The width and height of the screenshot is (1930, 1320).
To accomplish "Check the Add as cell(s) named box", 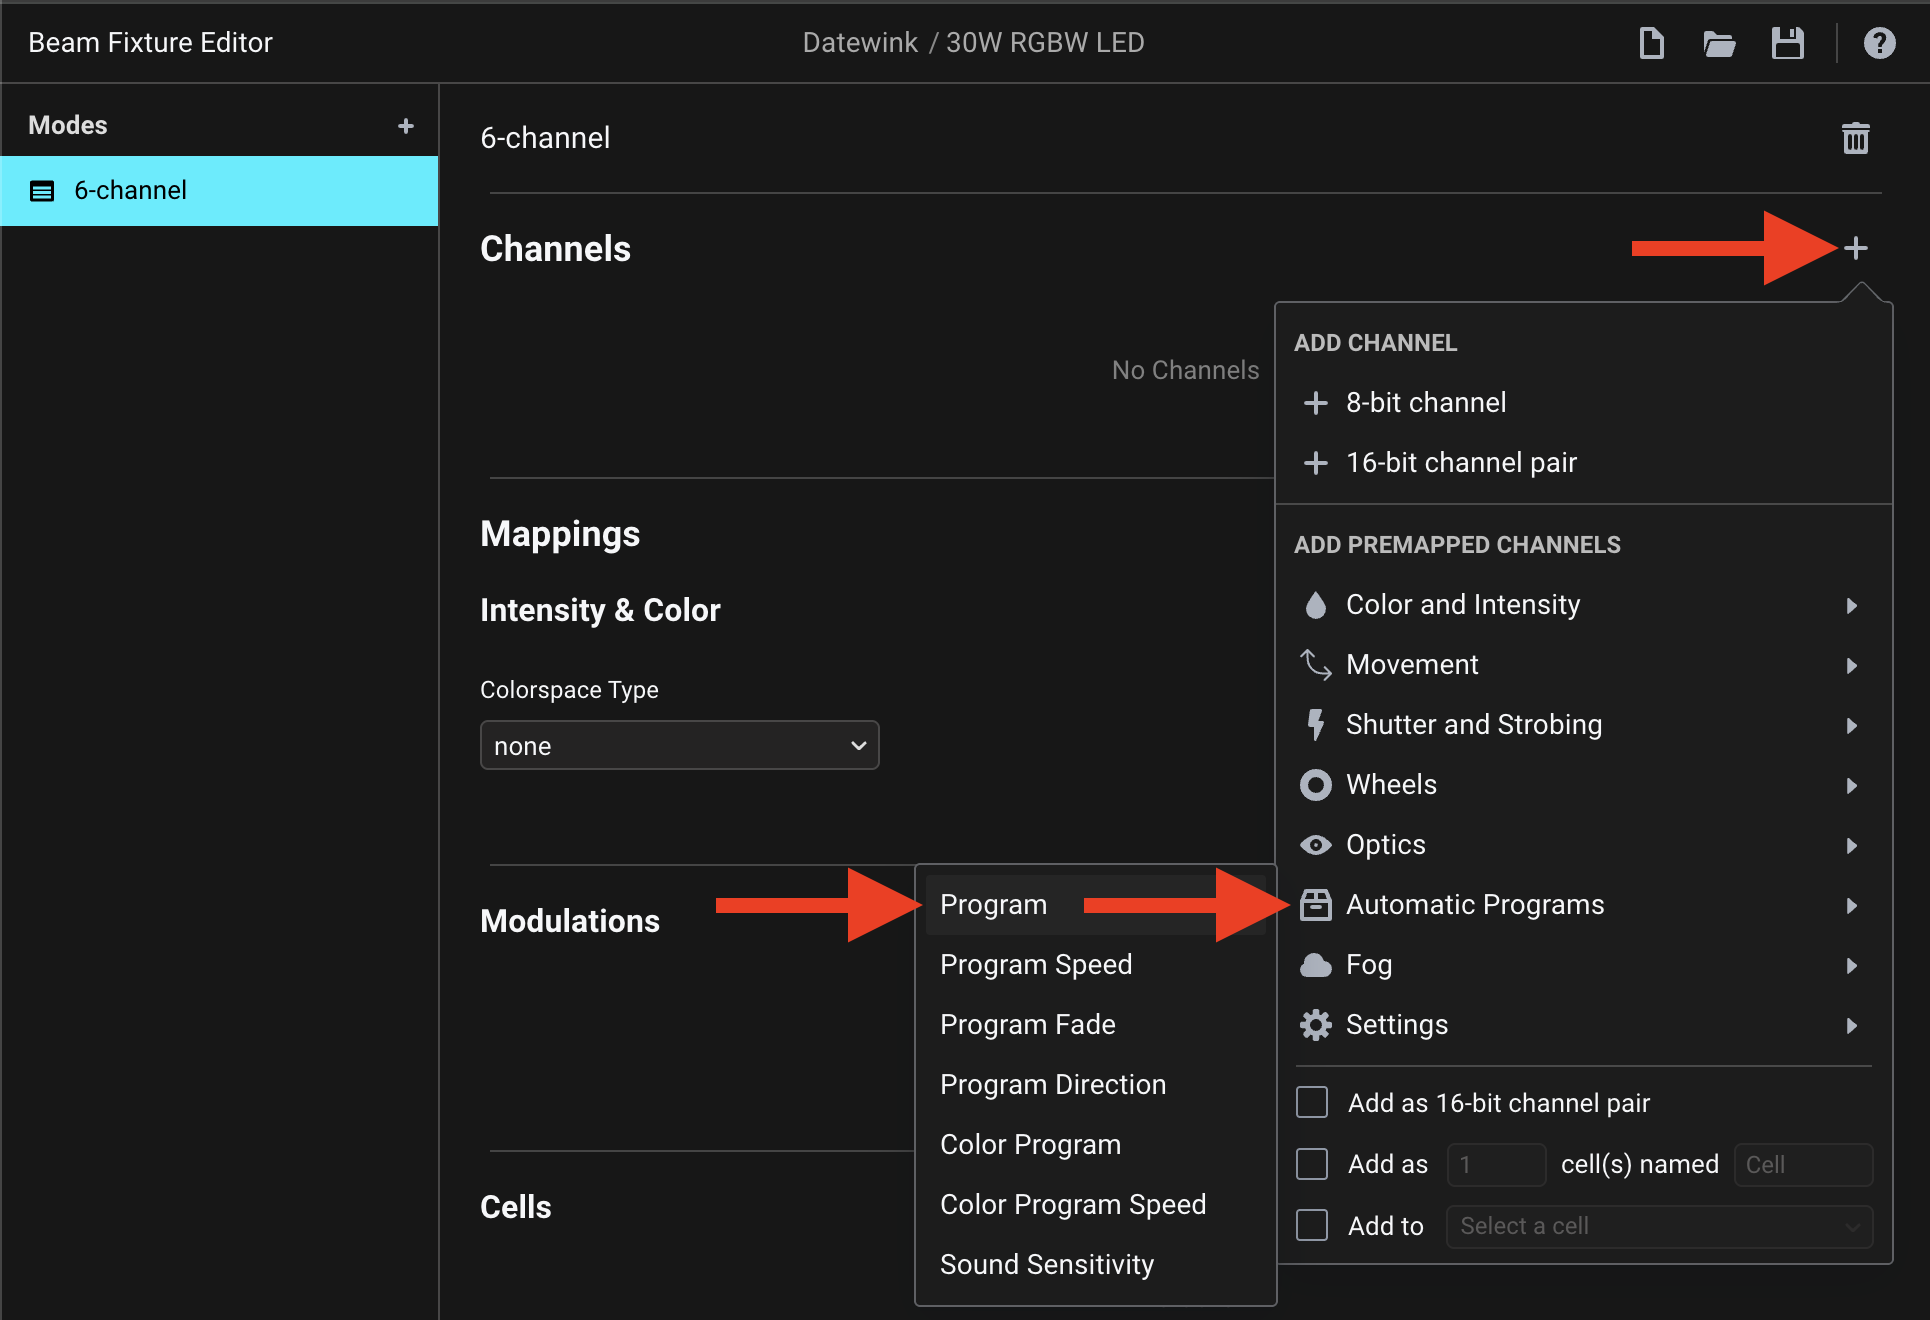I will click(x=1312, y=1164).
